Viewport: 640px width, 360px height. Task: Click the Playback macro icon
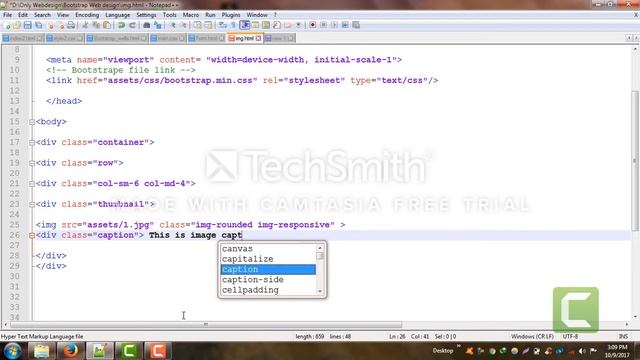point(334,25)
